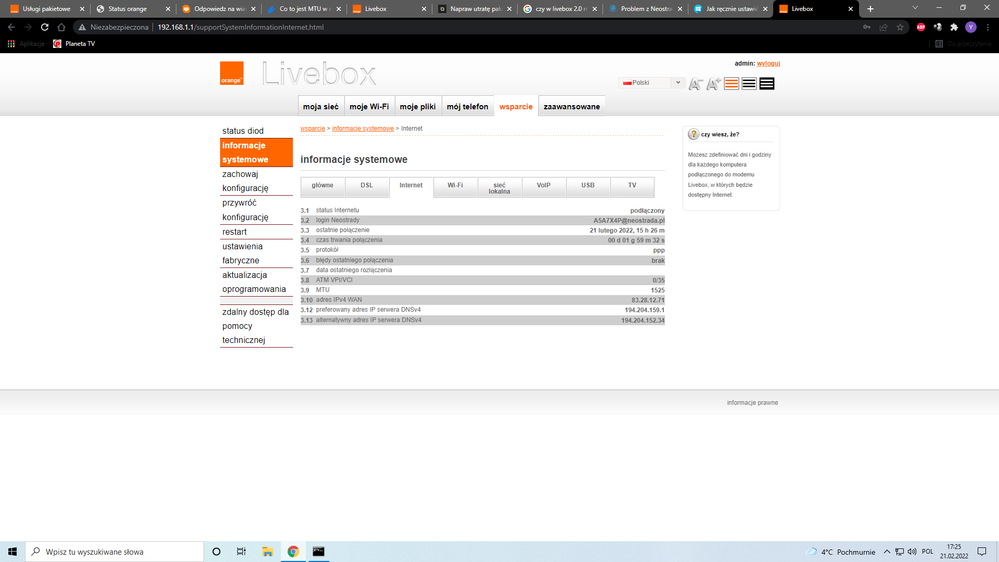
Task: Click the Orange logo in header
Action: (232, 74)
